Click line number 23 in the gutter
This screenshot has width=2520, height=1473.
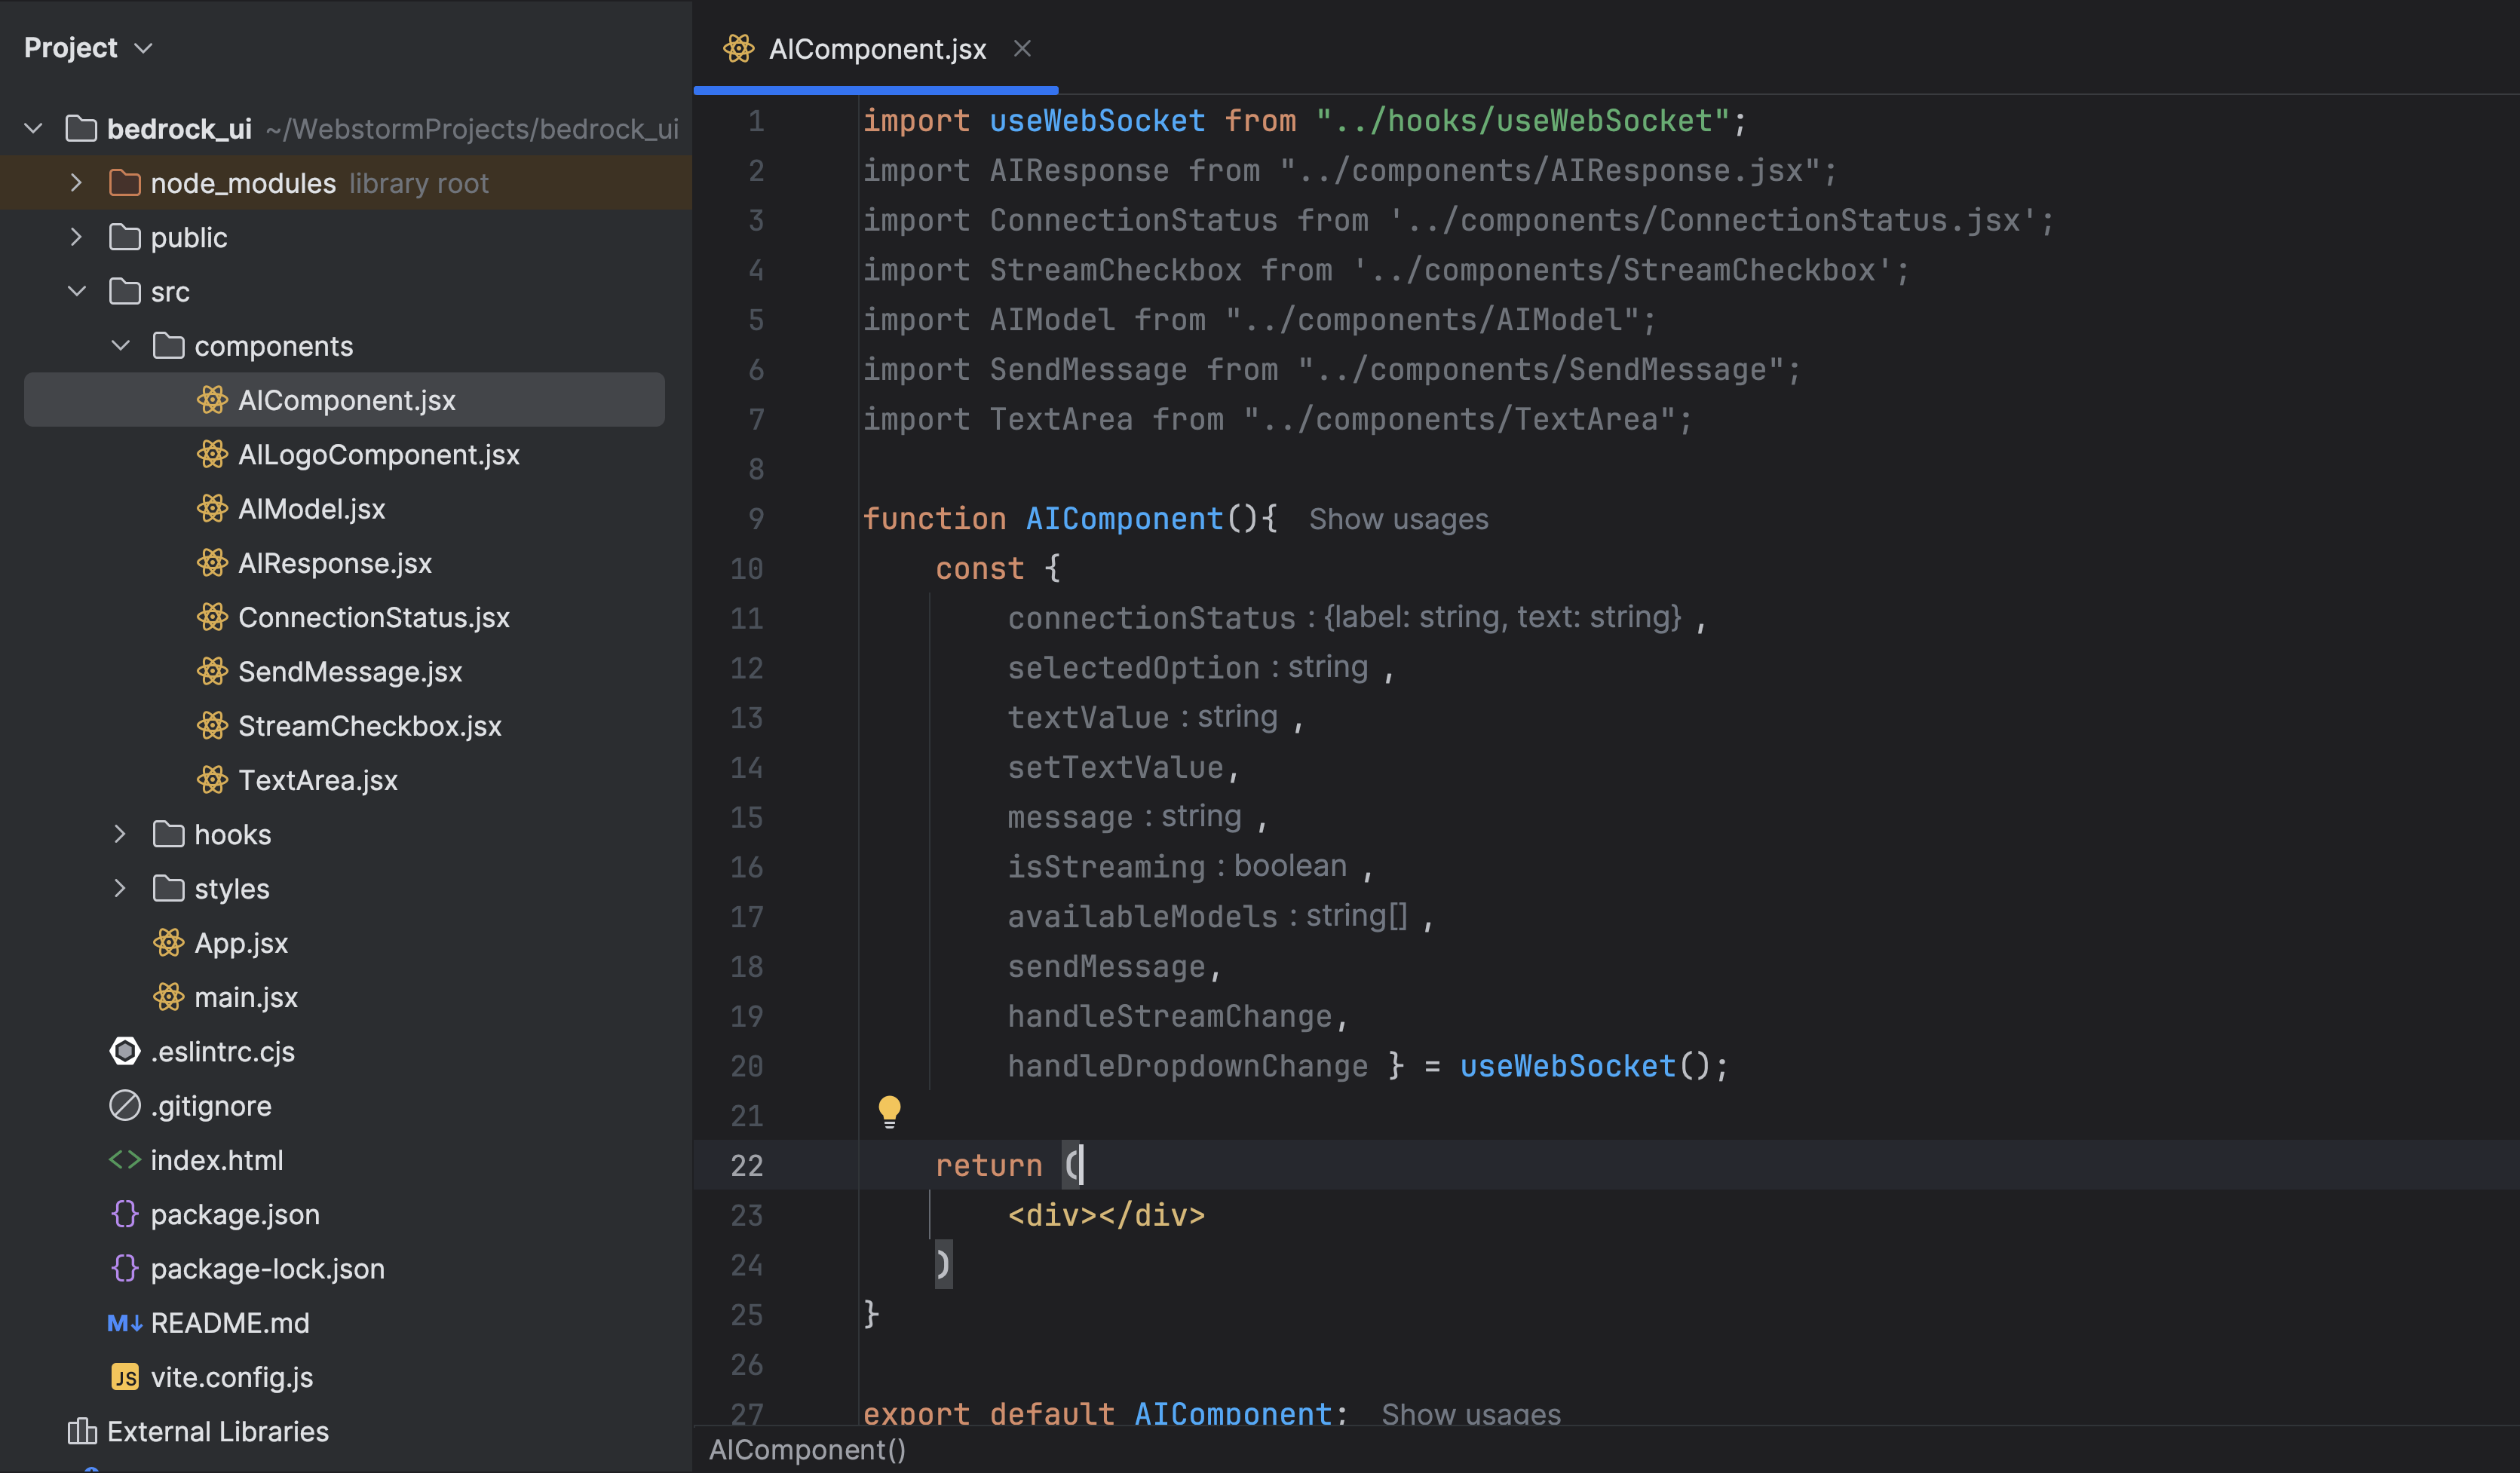point(746,1215)
